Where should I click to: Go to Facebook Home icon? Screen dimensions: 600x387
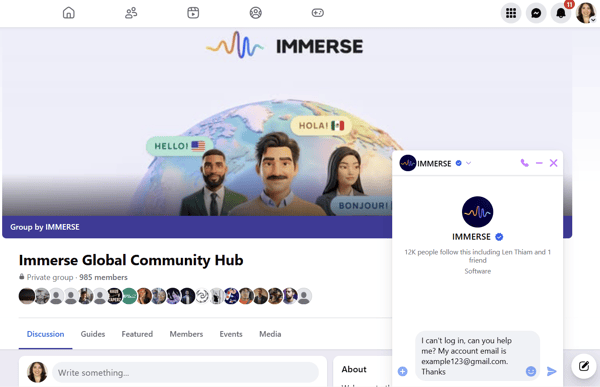pos(68,13)
